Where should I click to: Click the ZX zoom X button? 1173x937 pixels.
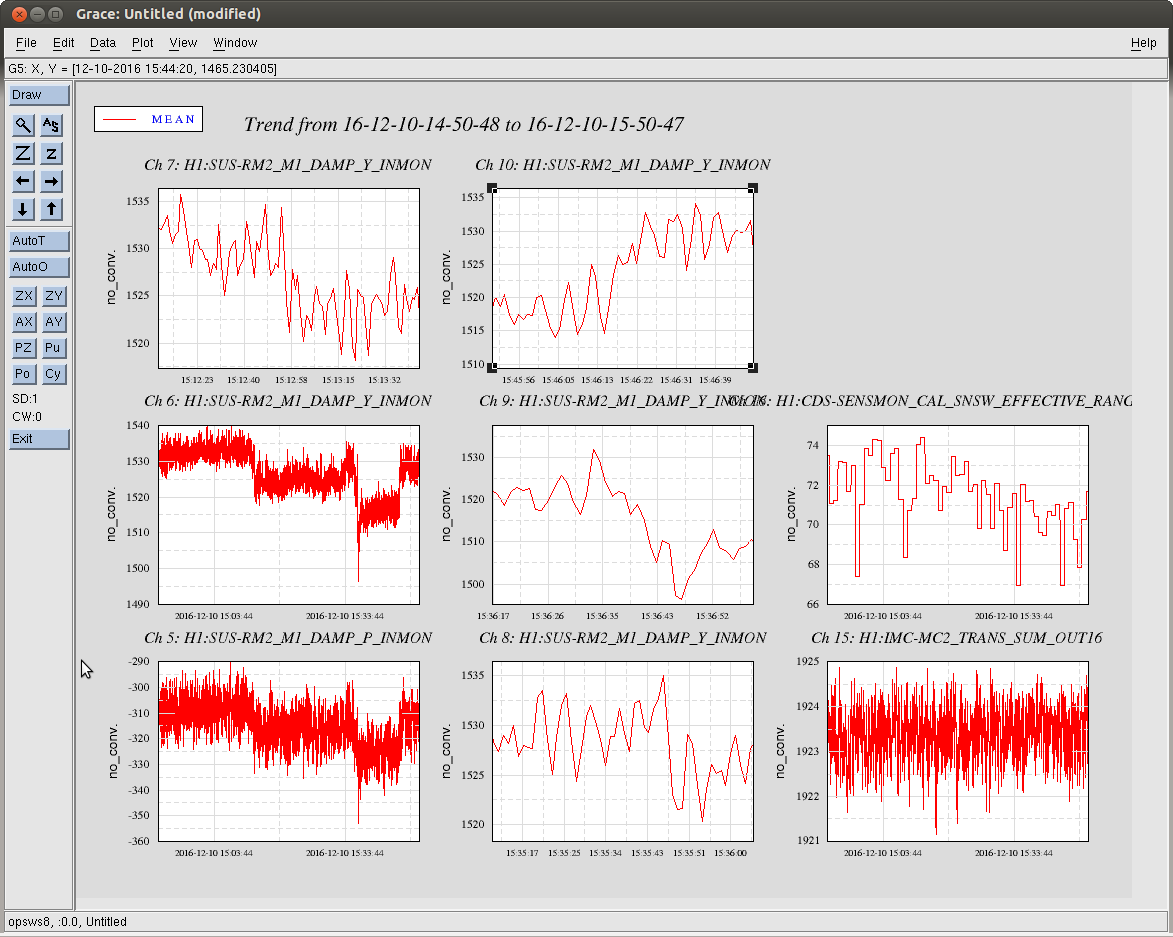(x=24, y=295)
